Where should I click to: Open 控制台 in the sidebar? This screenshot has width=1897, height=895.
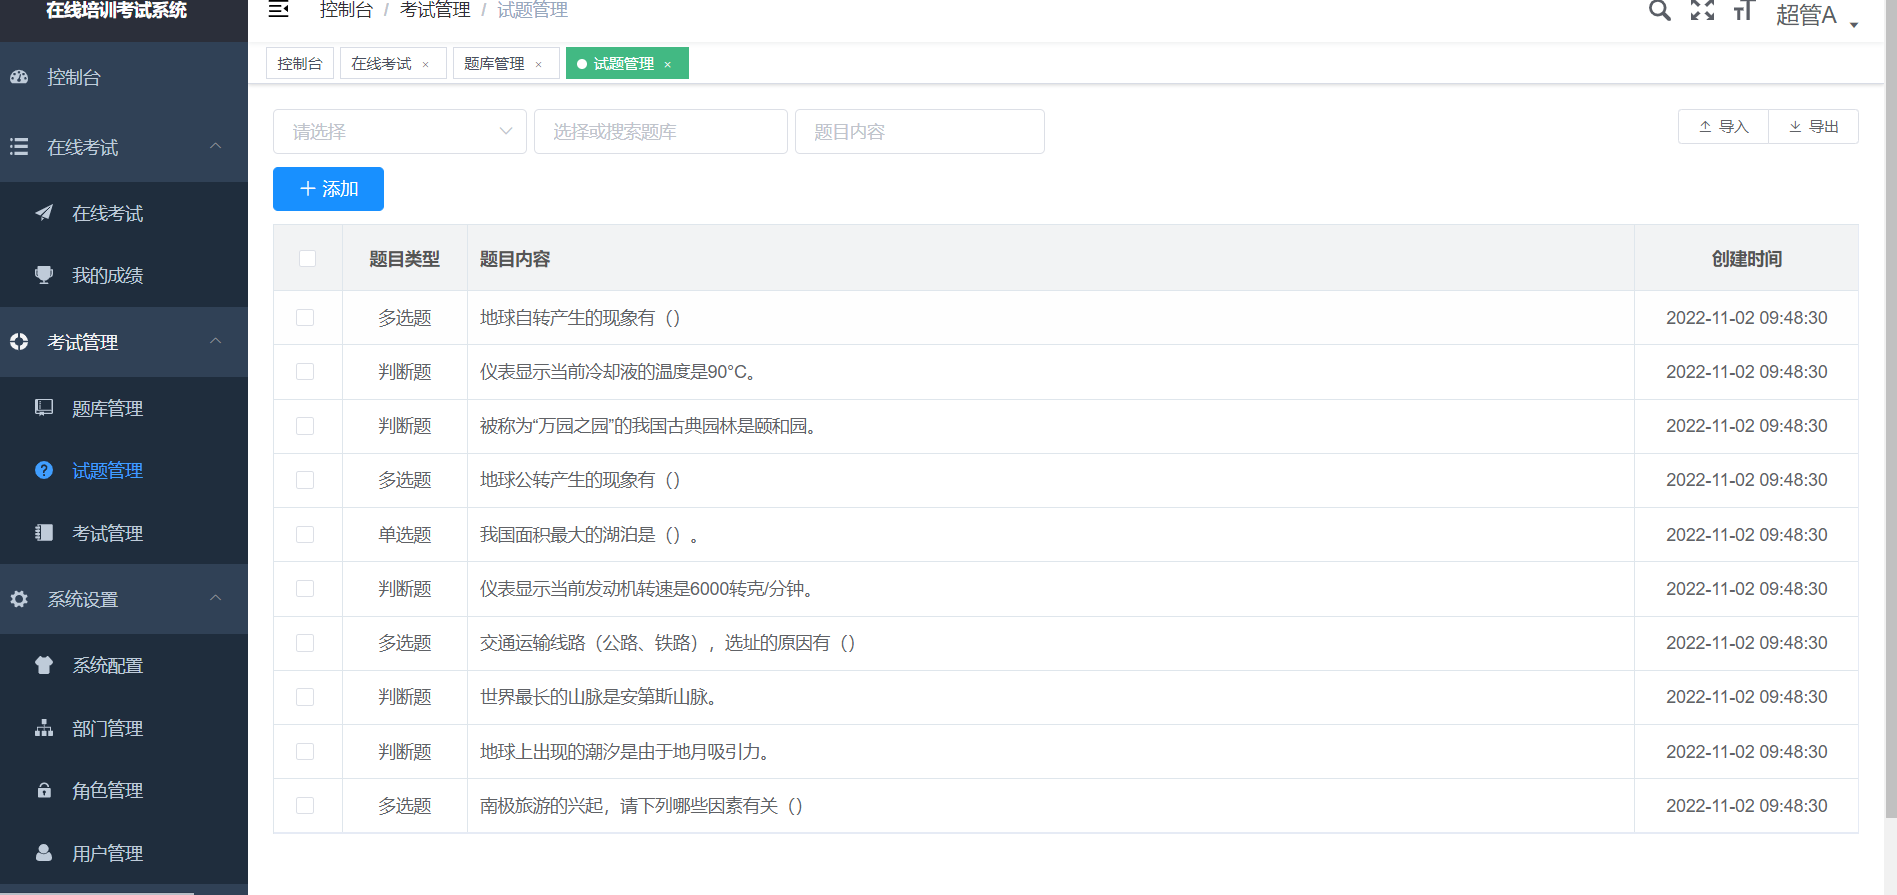pyautogui.click(x=124, y=77)
